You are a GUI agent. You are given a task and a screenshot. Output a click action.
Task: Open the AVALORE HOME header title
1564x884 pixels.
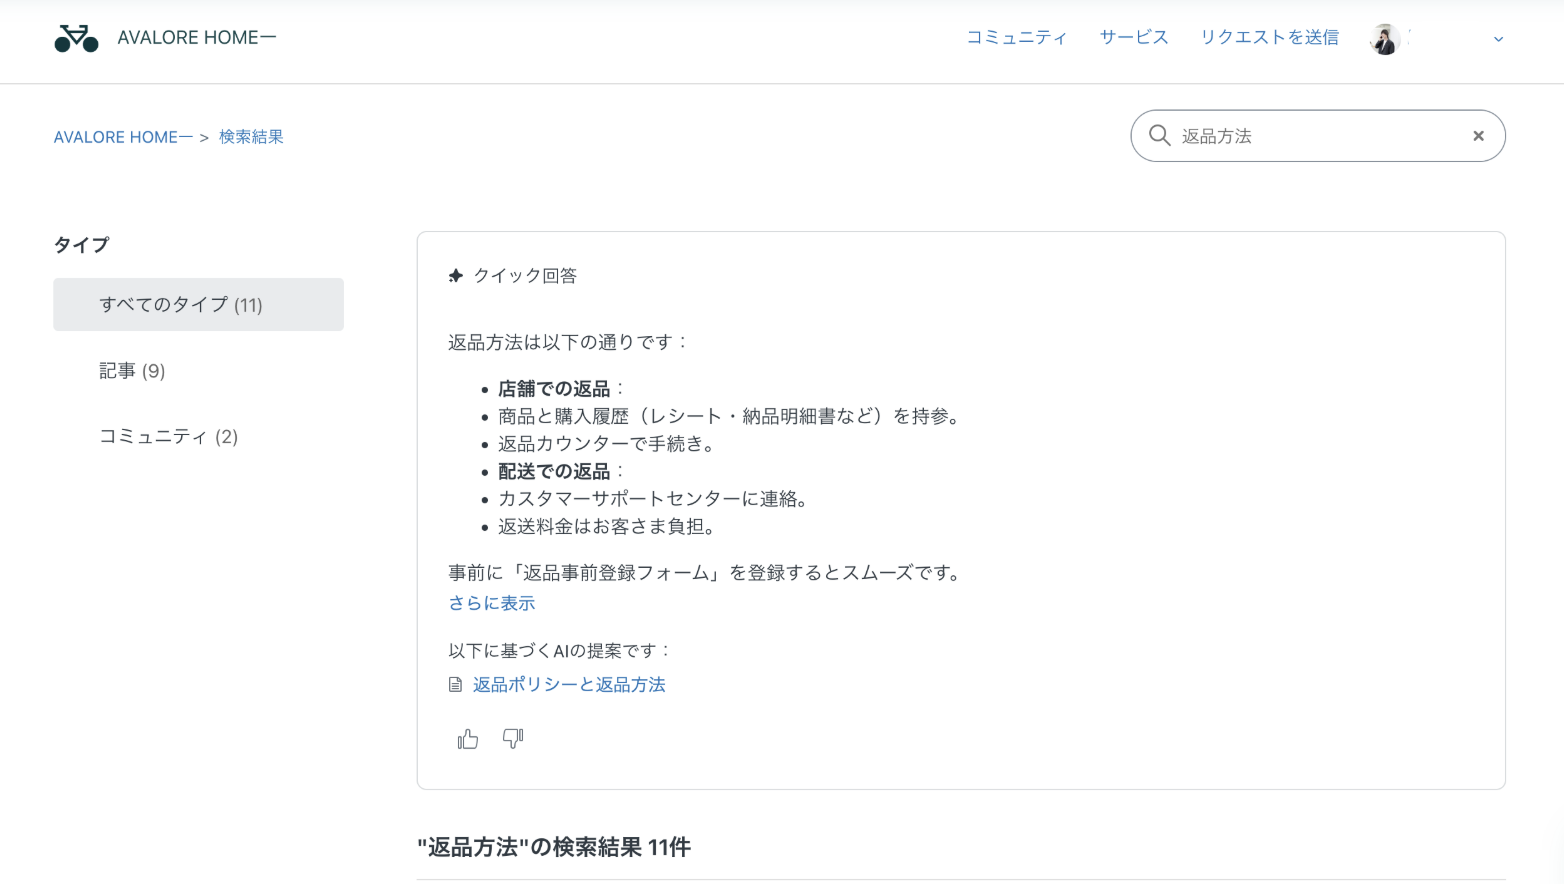197,38
